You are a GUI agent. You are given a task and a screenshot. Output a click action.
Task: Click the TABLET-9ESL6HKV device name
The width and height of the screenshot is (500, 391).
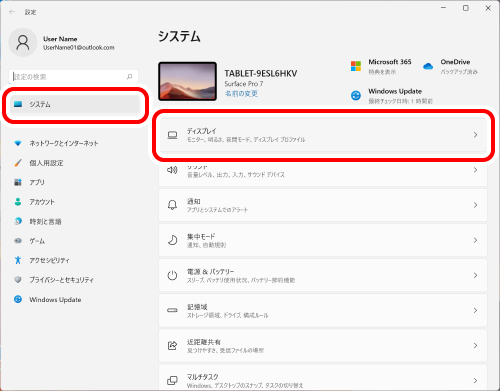(x=261, y=73)
